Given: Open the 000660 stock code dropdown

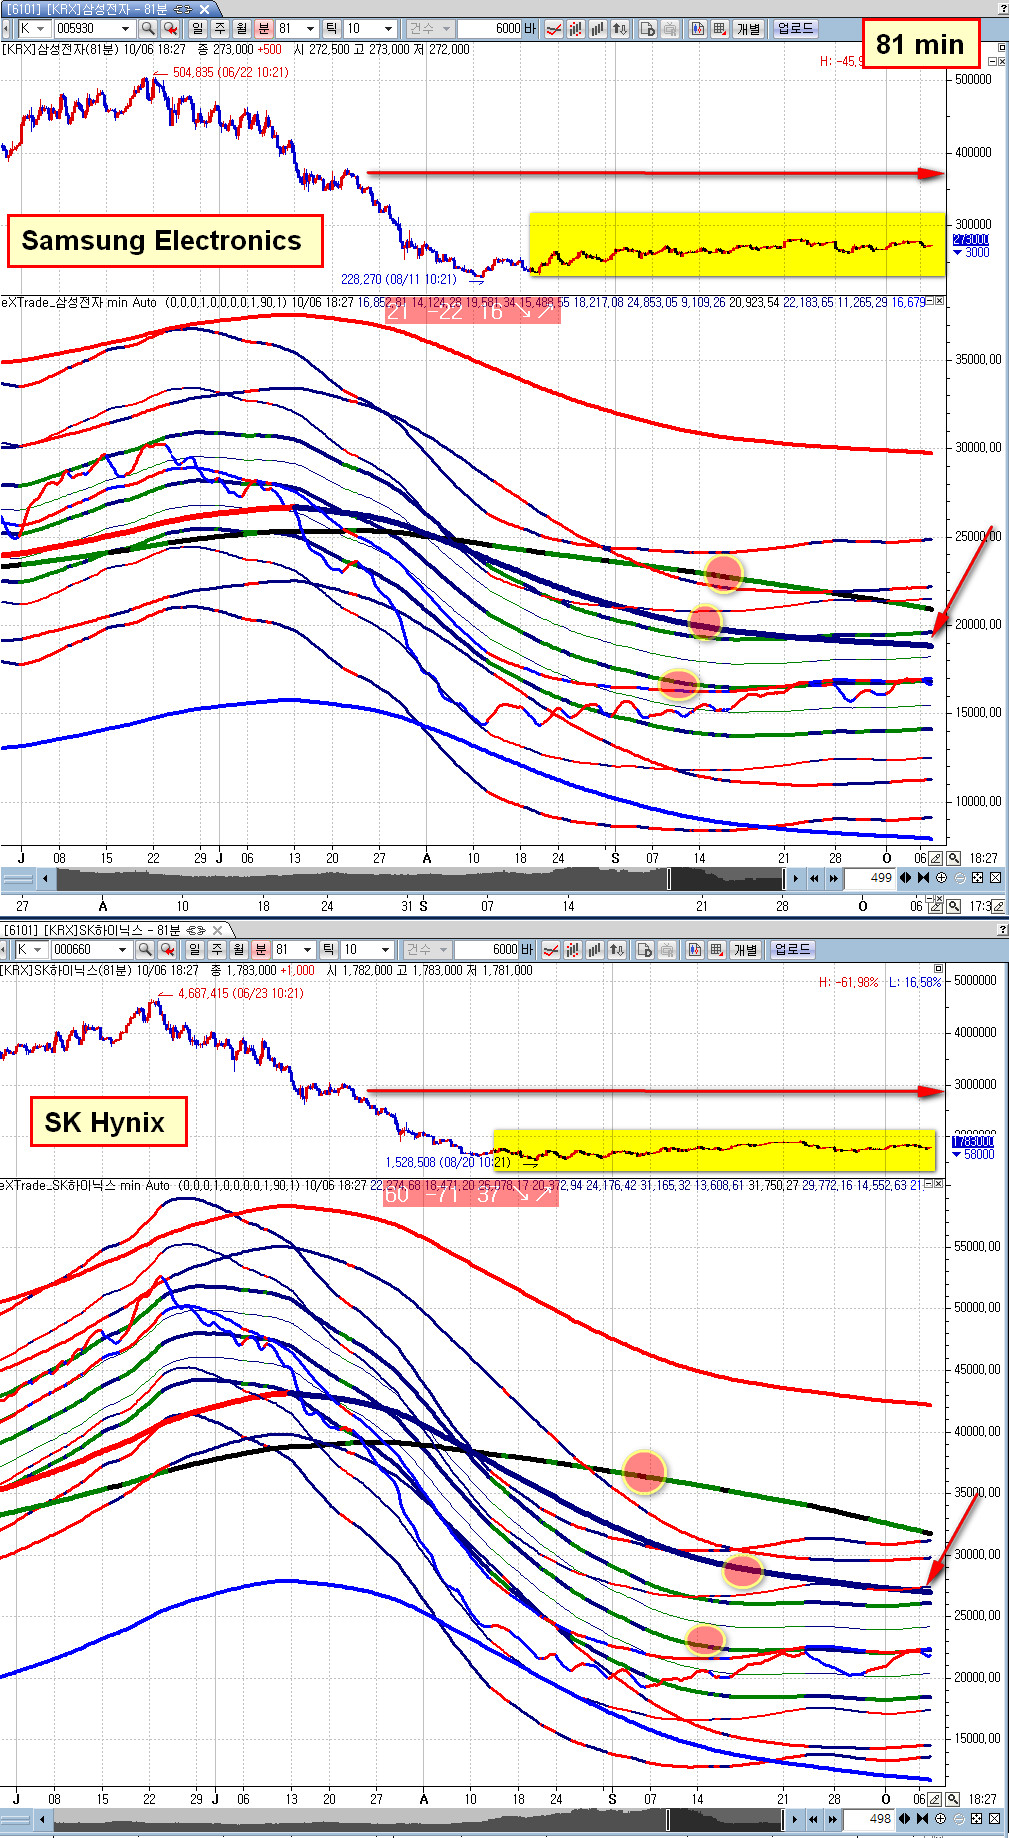Looking at the screenshot, I should tap(122, 949).
